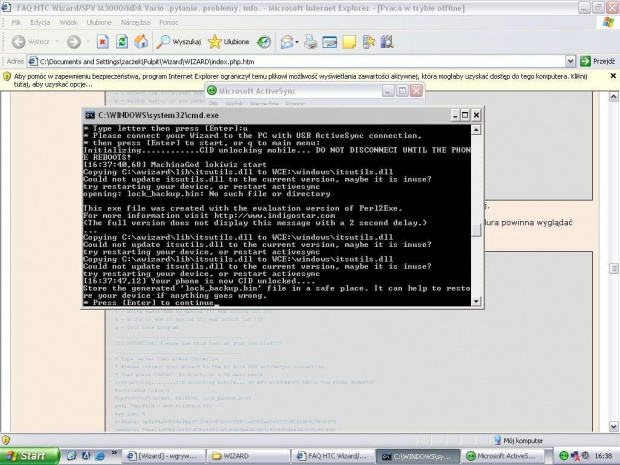Click the network connection tray icon
The height and width of the screenshot is (465, 620).
575,456
